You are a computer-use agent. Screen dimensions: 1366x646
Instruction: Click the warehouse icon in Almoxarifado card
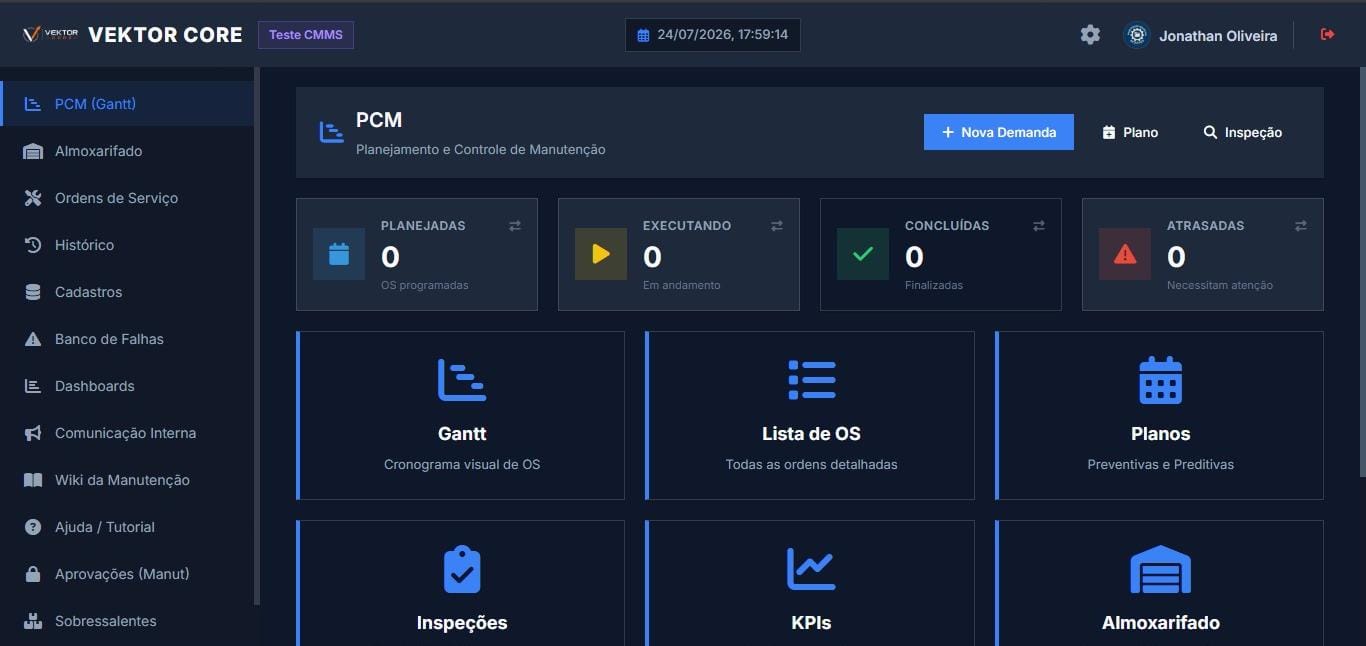pyautogui.click(x=1160, y=569)
